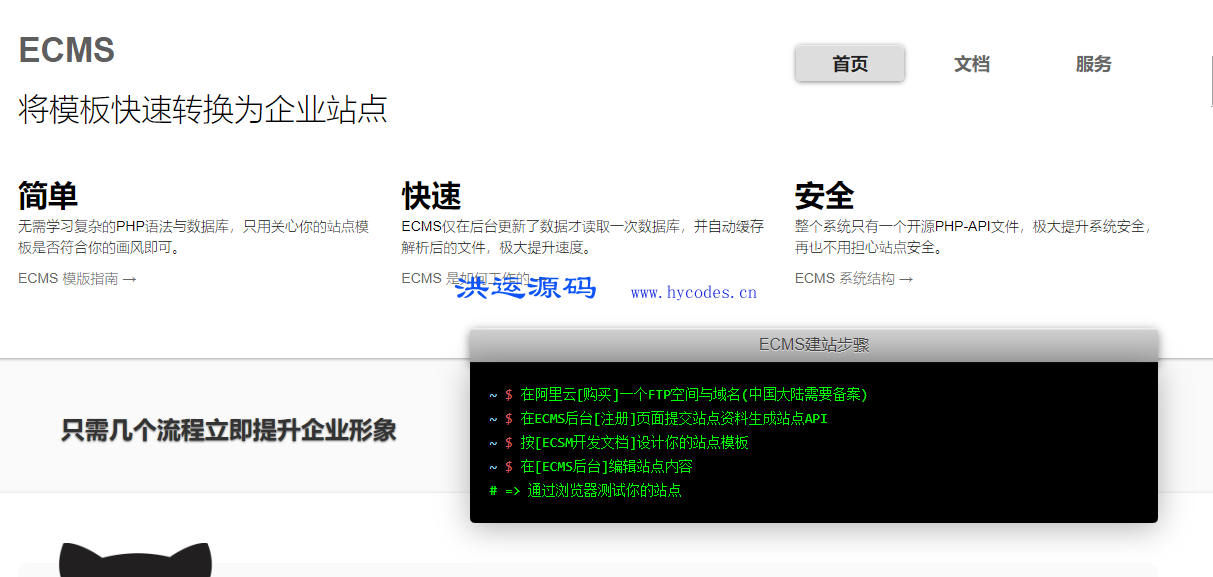Screen dimensions: 1213x577
Task: Go to the 服务 navigation tab
Action: pyautogui.click(x=1094, y=64)
